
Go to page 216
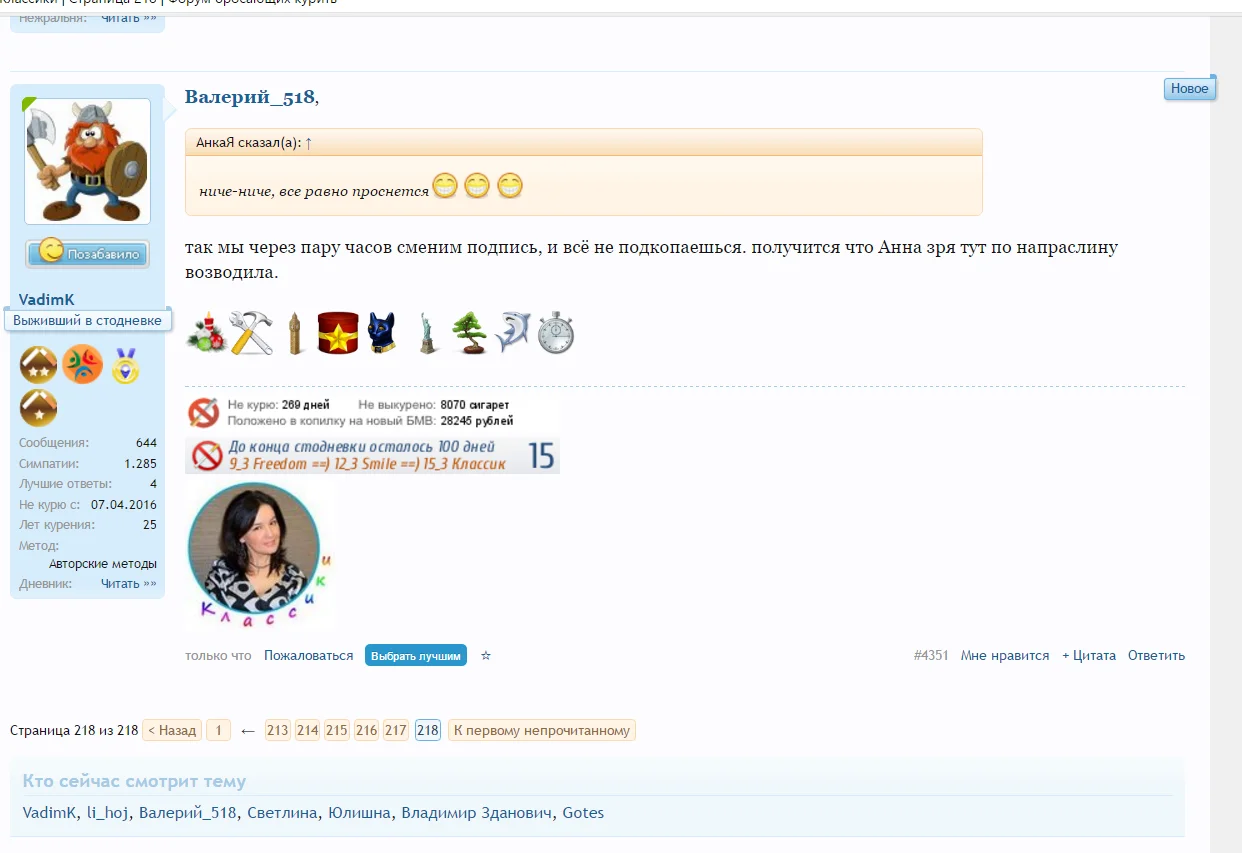[367, 730]
